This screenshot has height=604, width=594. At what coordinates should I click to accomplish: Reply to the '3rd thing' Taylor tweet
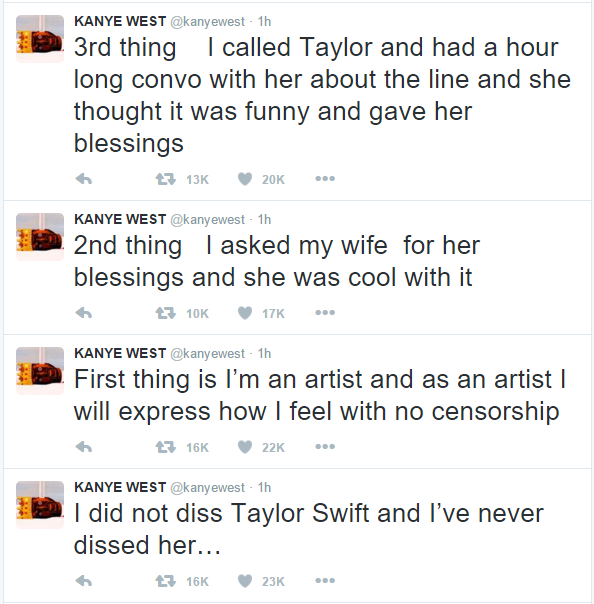coord(84,179)
